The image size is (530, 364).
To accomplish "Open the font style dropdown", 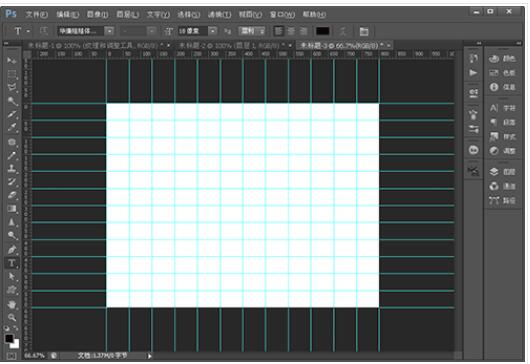I will coord(152,31).
